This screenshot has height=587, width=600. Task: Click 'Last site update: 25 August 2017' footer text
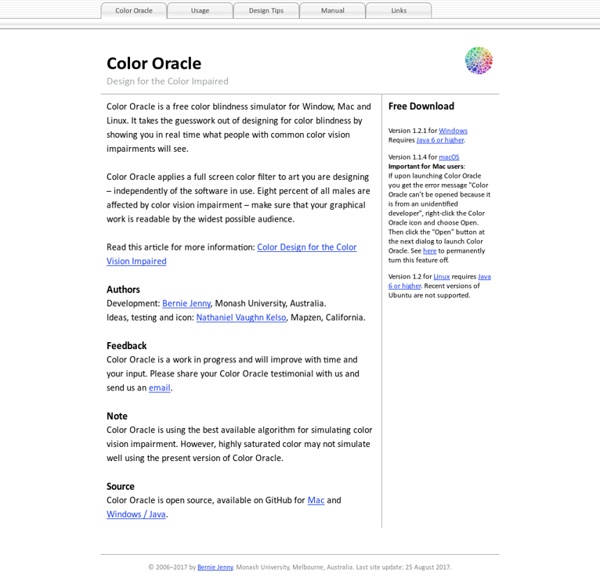[403, 567]
